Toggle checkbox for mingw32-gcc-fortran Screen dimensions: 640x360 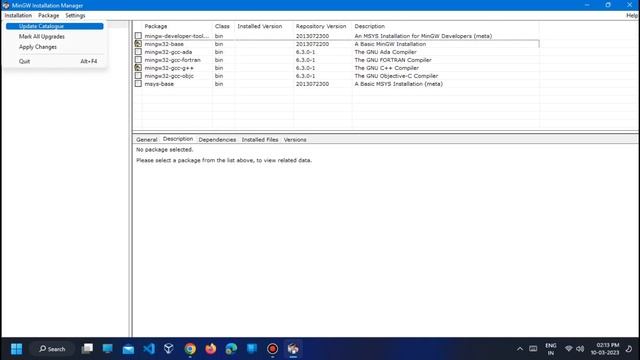[138, 60]
